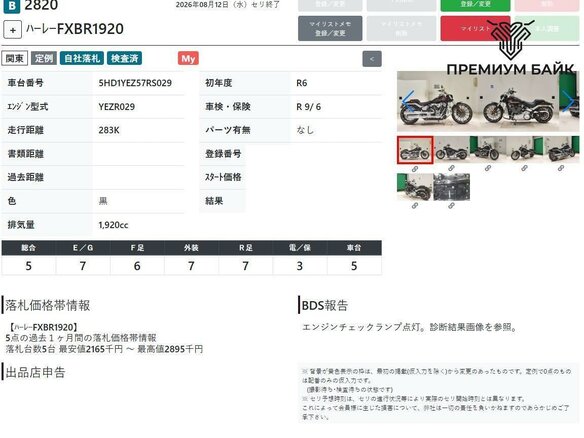Click the gray マイリストメモ 登録/変更 button

330,28
